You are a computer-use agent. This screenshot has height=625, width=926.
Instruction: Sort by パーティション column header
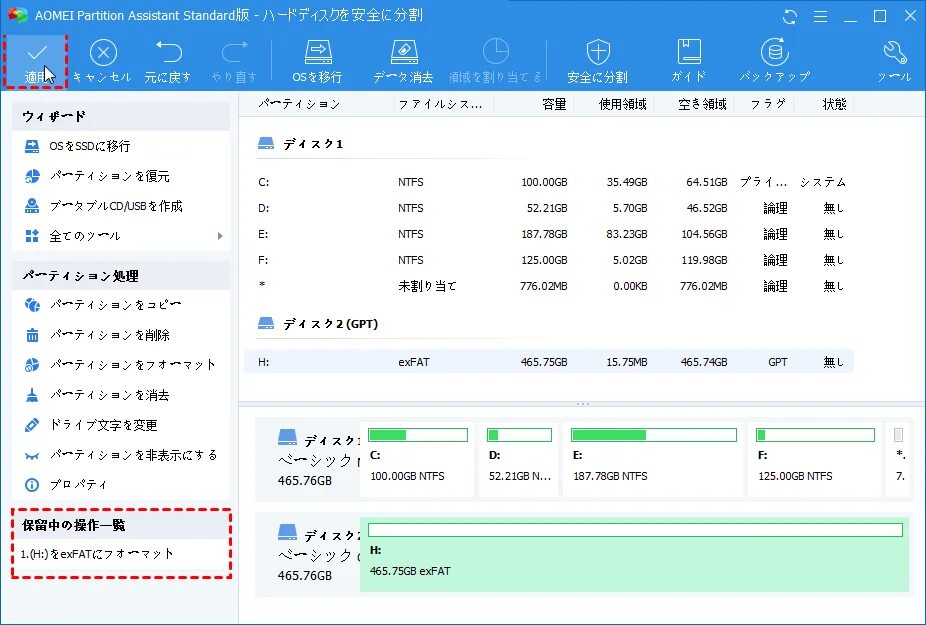[x=299, y=105]
